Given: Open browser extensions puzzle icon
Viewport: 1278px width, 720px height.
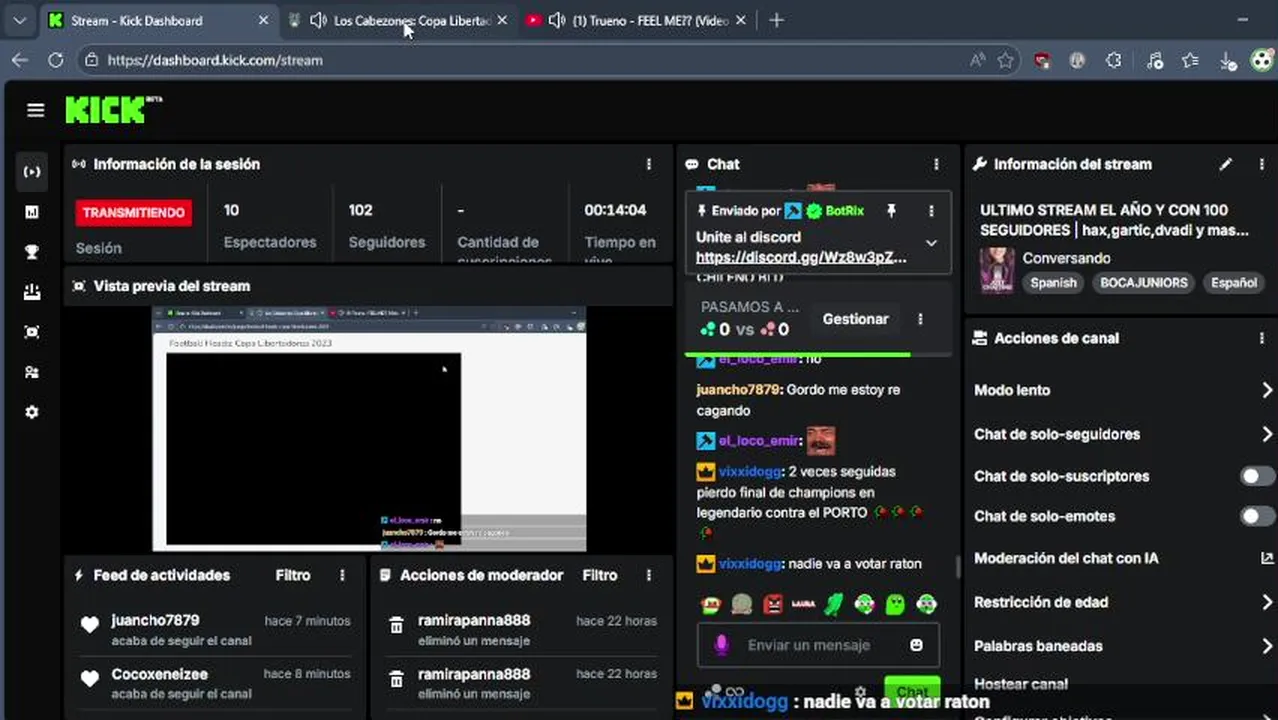Looking at the screenshot, I should pyautogui.click(x=1114, y=60).
